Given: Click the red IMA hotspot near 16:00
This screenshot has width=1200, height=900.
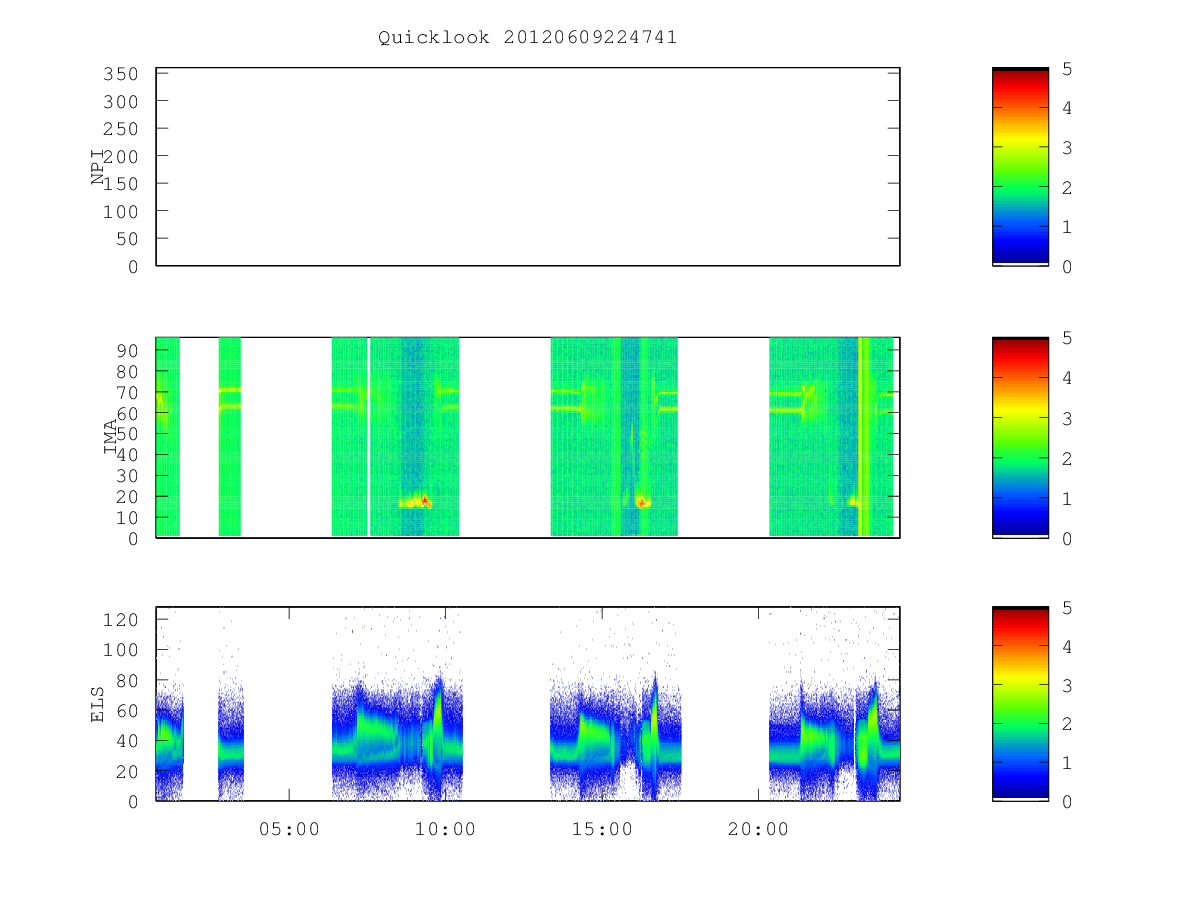Looking at the screenshot, I should [641, 502].
